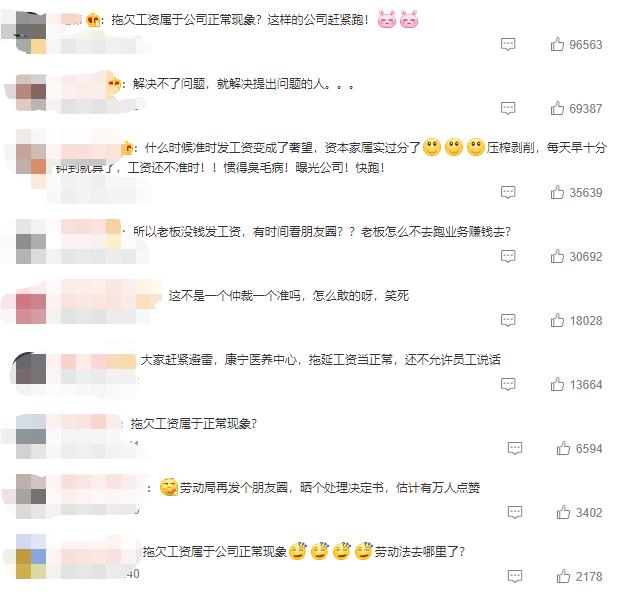Like the last comment with 2178 likes

(x=563, y=576)
